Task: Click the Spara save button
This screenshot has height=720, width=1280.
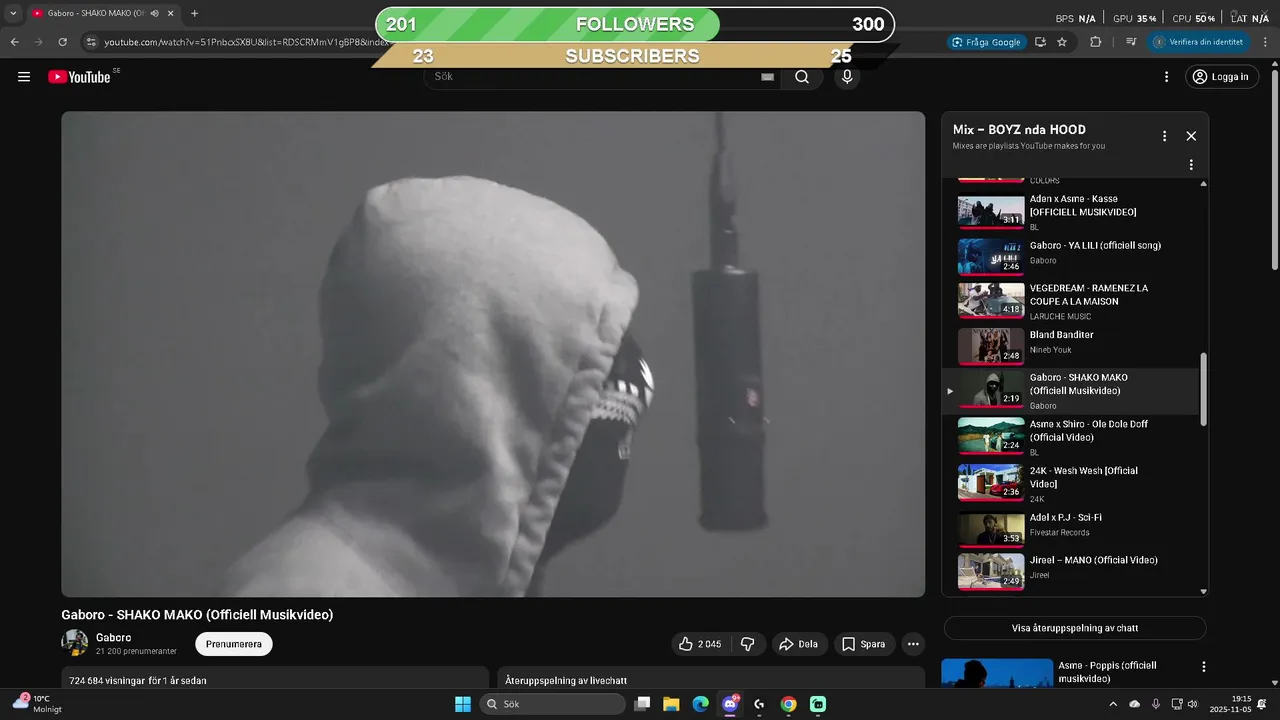Action: coord(863,644)
